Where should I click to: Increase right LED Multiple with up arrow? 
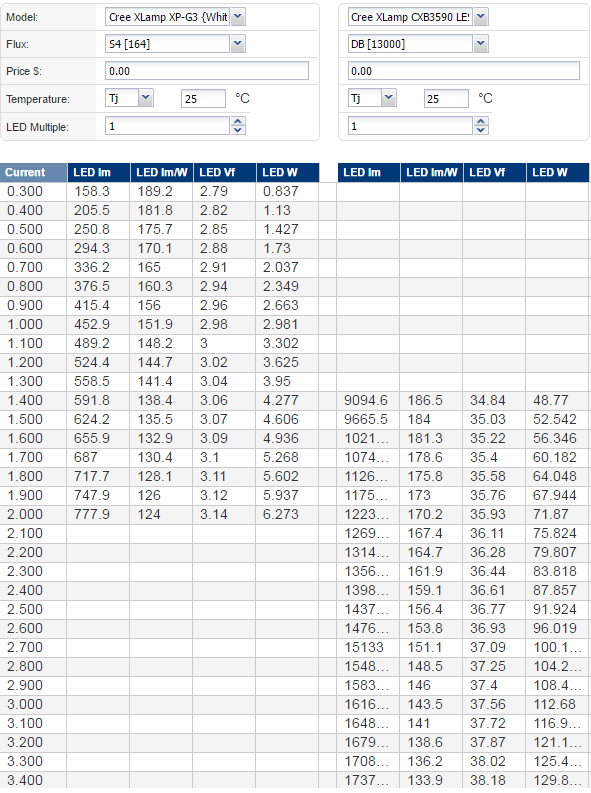tap(481, 121)
